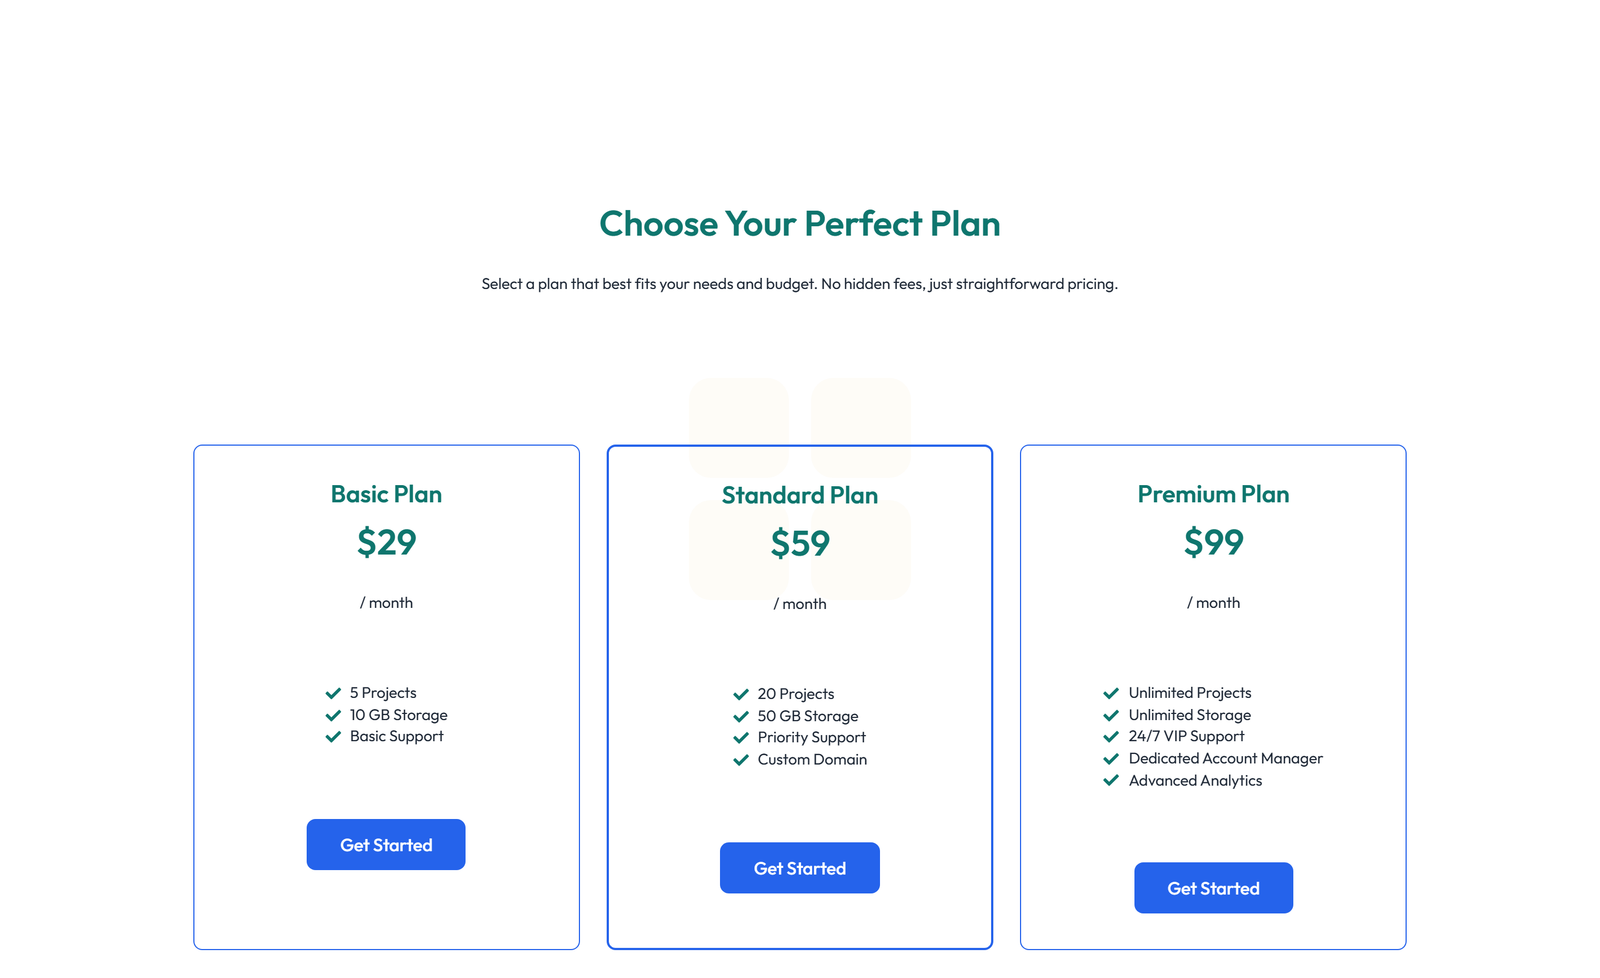Select the checkmark beside Basic Support
The height and width of the screenshot is (978, 1600).
point(333,736)
